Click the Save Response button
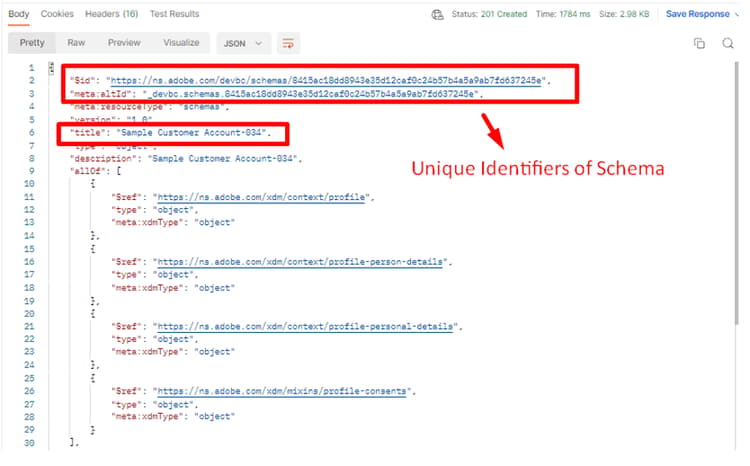The height and width of the screenshot is (466, 750). click(x=697, y=14)
